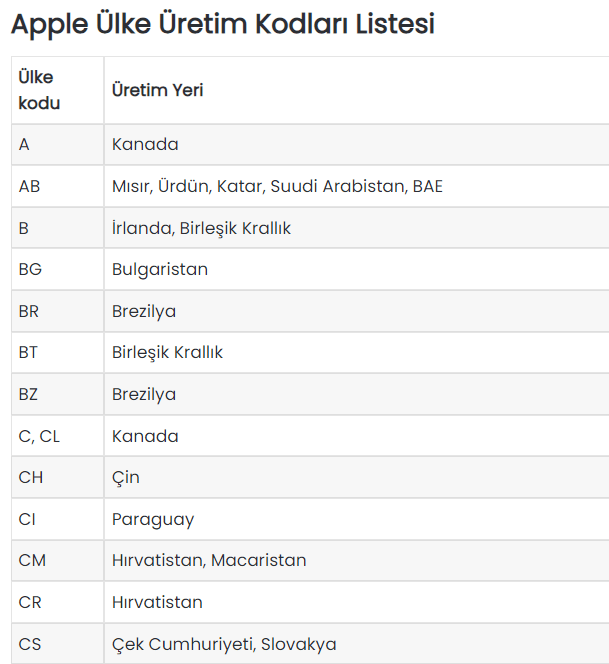Click the Kanada cell in row A
Image resolution: width=609 pixels, height=664 pixels.
coord(357,145)
